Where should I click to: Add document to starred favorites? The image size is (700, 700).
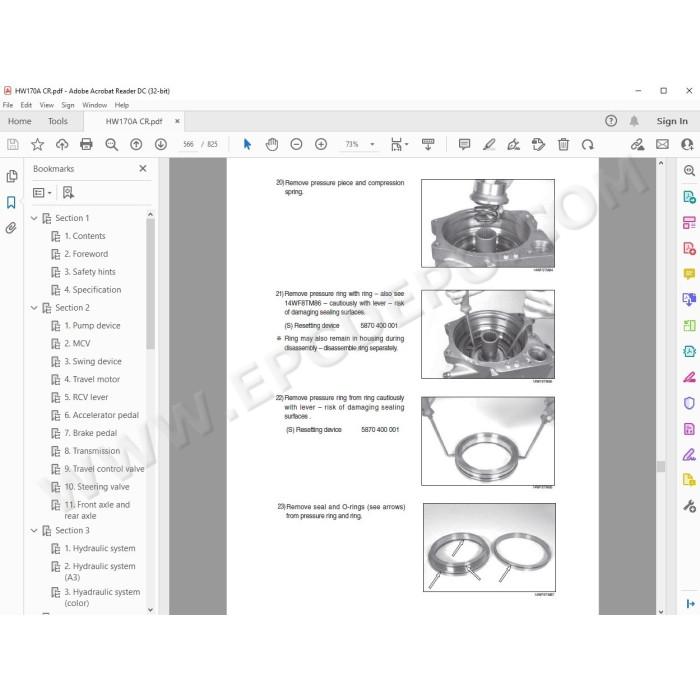coord(38,144)
